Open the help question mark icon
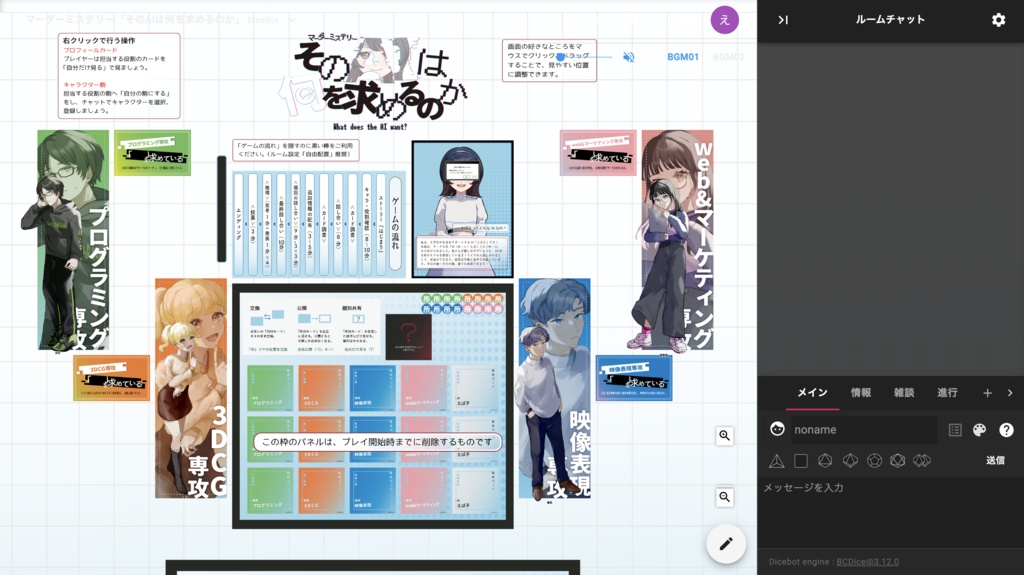The width and height of the screenshot is (1024, 575). click(x=1006, y=430)
